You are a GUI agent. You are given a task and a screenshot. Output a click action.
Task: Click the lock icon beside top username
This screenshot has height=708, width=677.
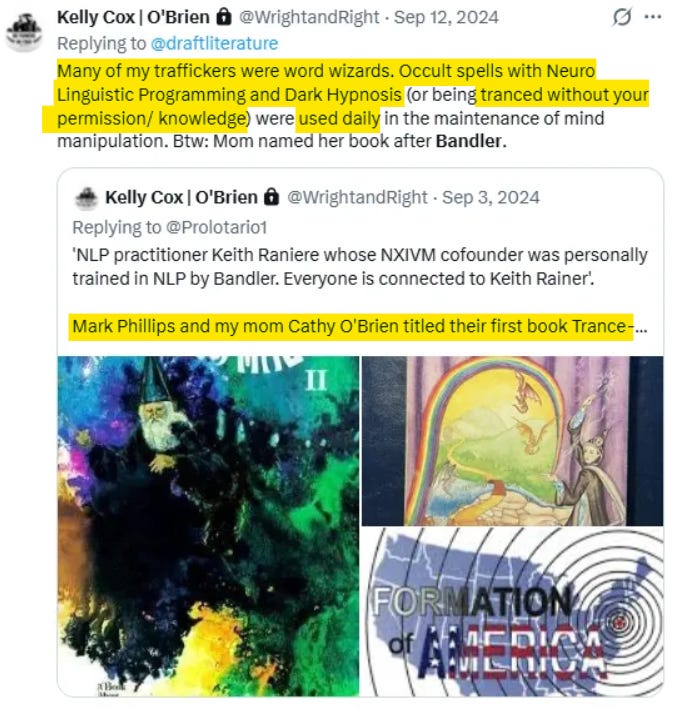coord(224,17)
